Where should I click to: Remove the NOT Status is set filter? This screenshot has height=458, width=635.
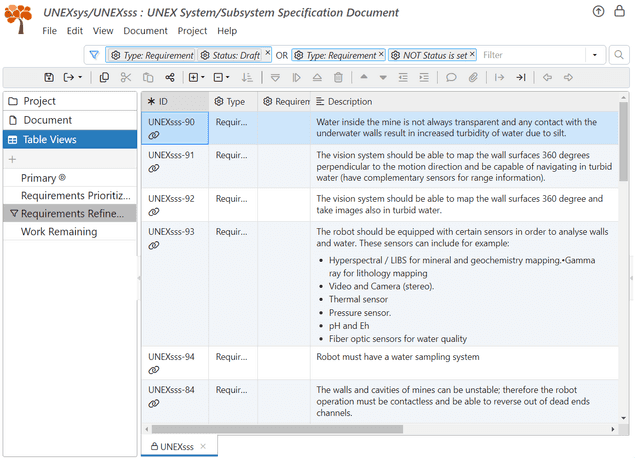(x=472, y=53)
